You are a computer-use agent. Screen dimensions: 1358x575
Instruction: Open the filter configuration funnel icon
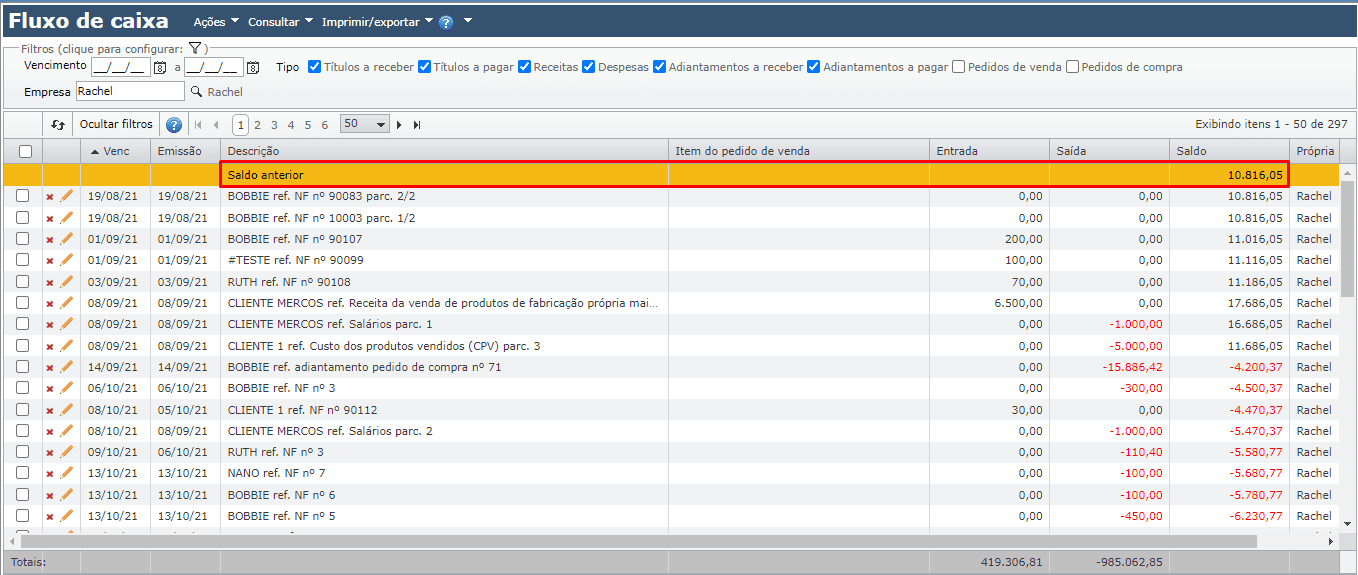[x=196, y=48]
